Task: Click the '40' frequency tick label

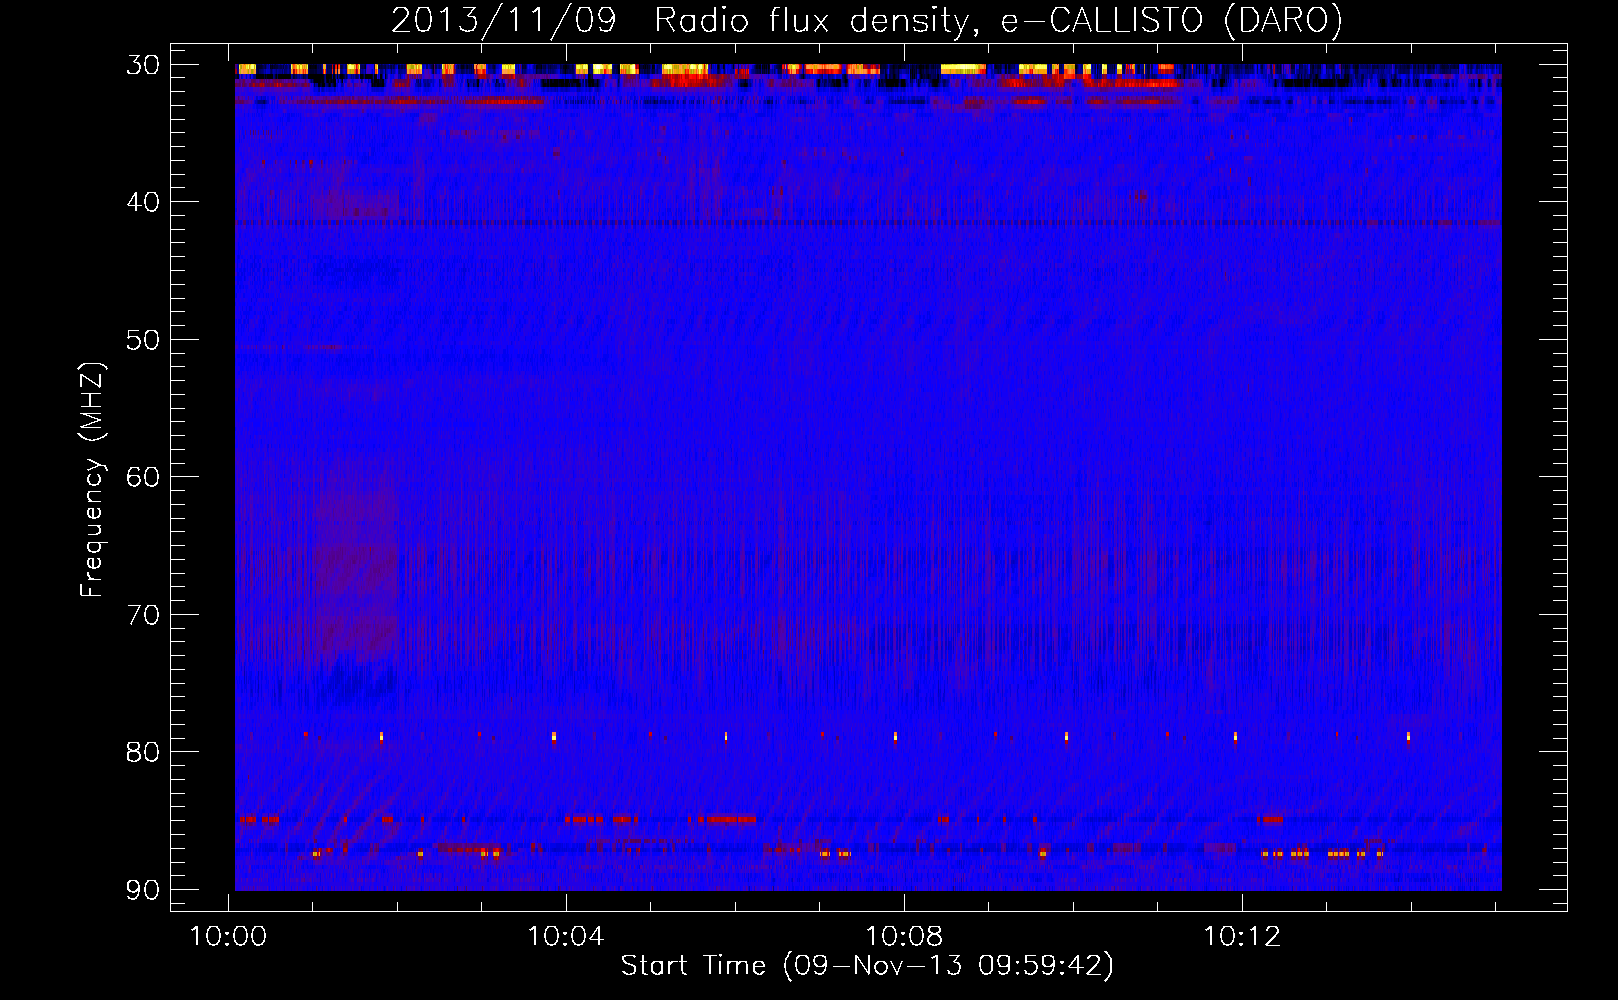Action: coord(143,202)
